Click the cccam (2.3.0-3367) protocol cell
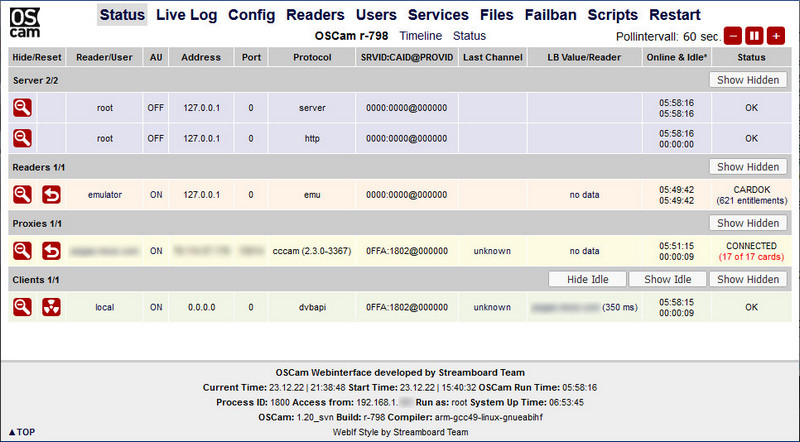The image size is (800, 442). (312, 251)
